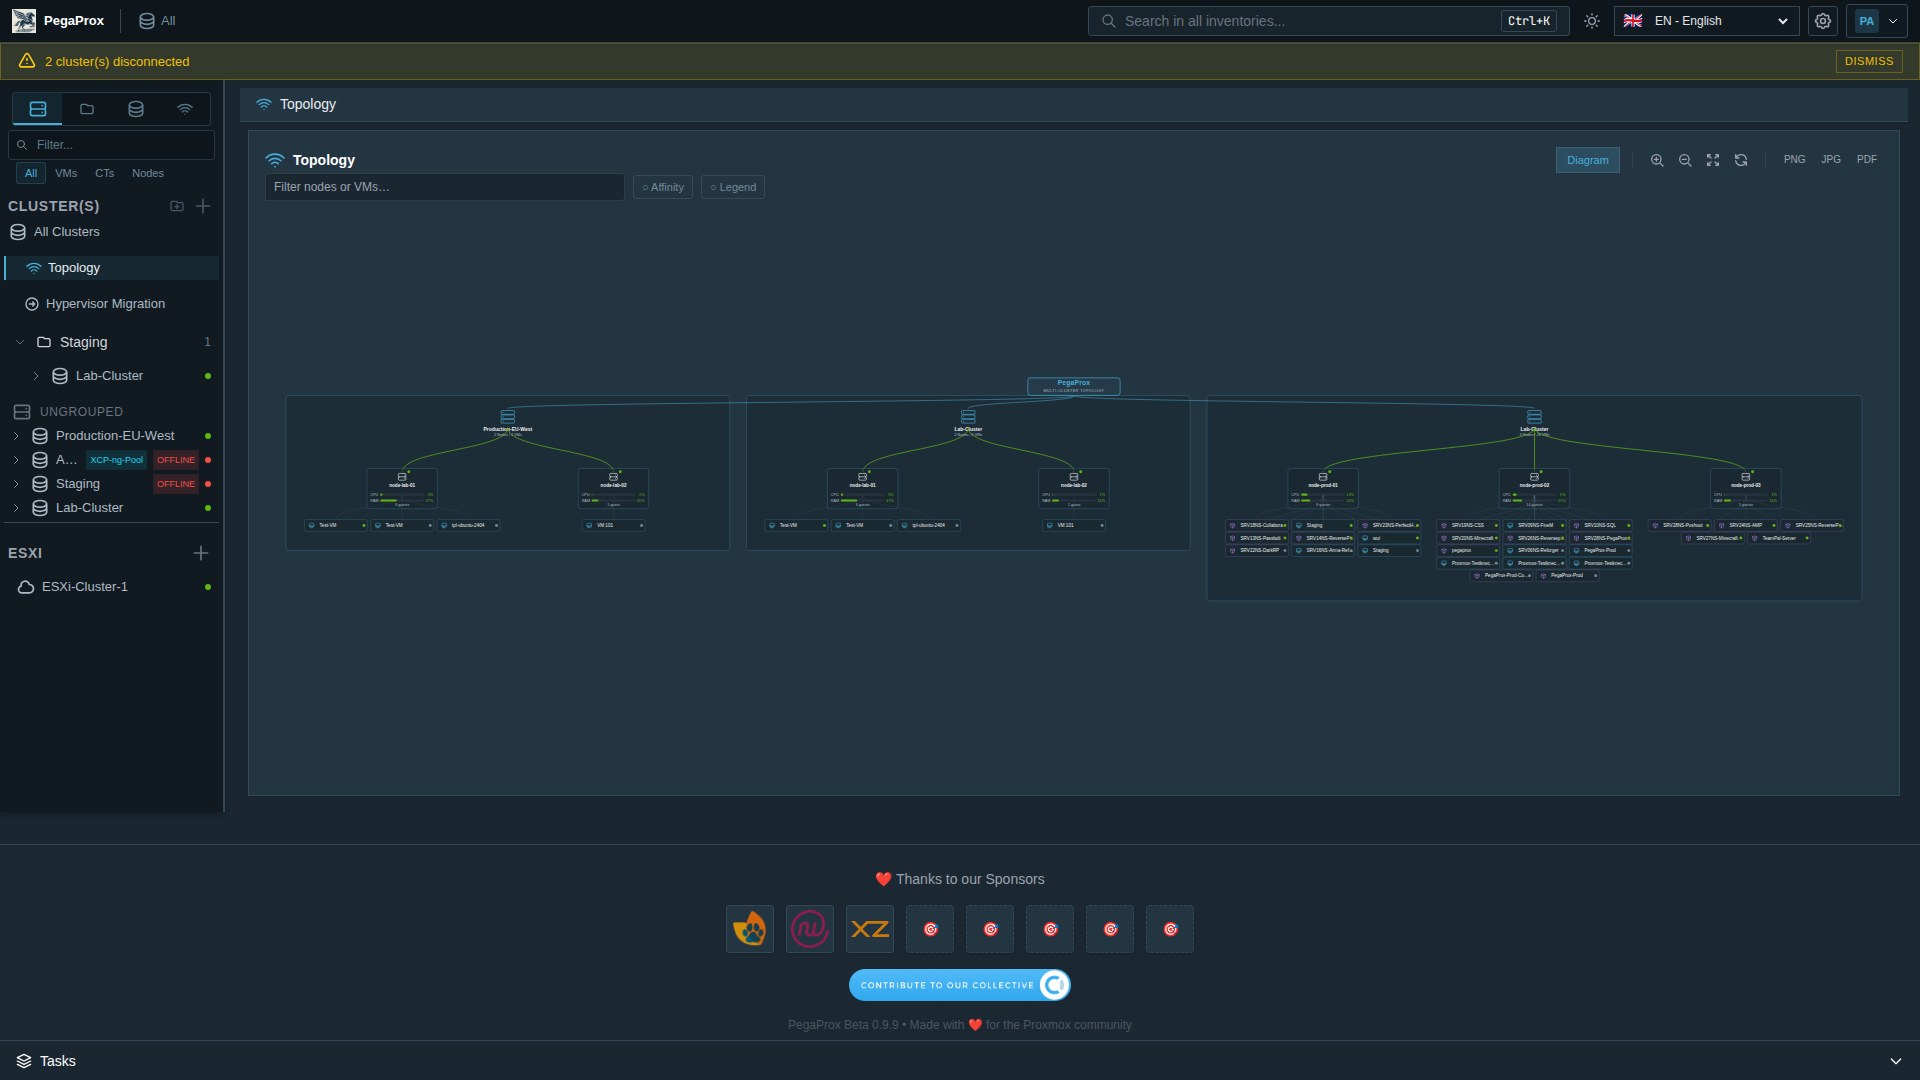Toggle the Affinity option
Screen dimensions: 1920x1080
tap(663, 187)
